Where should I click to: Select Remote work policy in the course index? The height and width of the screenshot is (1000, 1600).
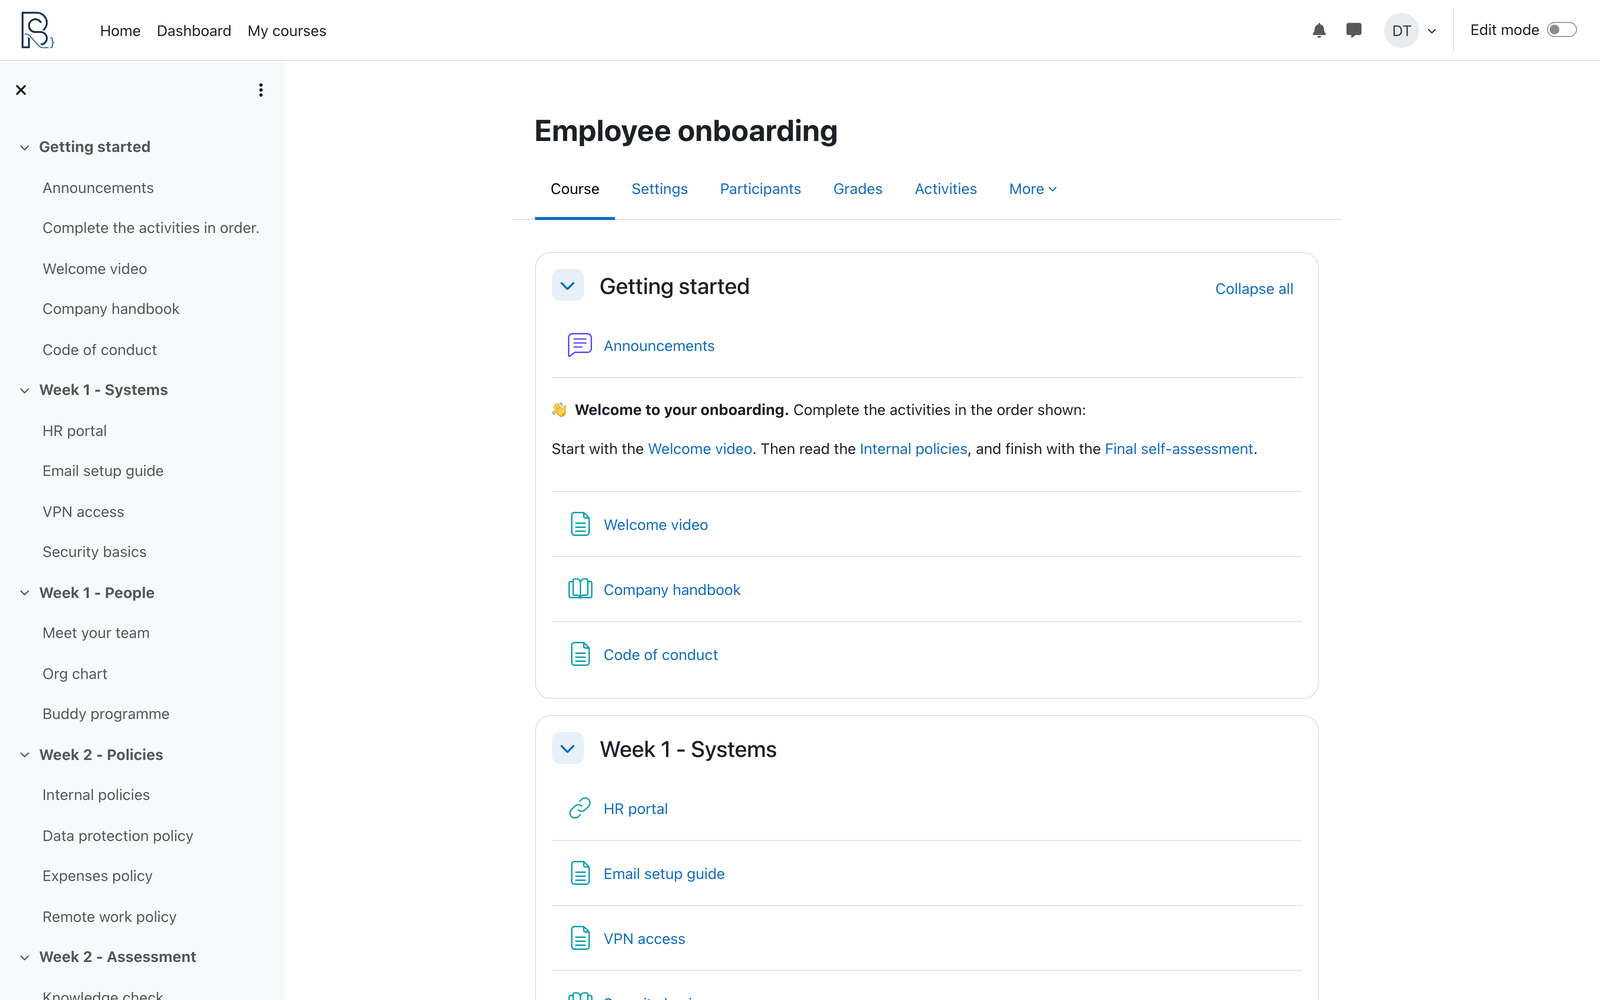110,917
